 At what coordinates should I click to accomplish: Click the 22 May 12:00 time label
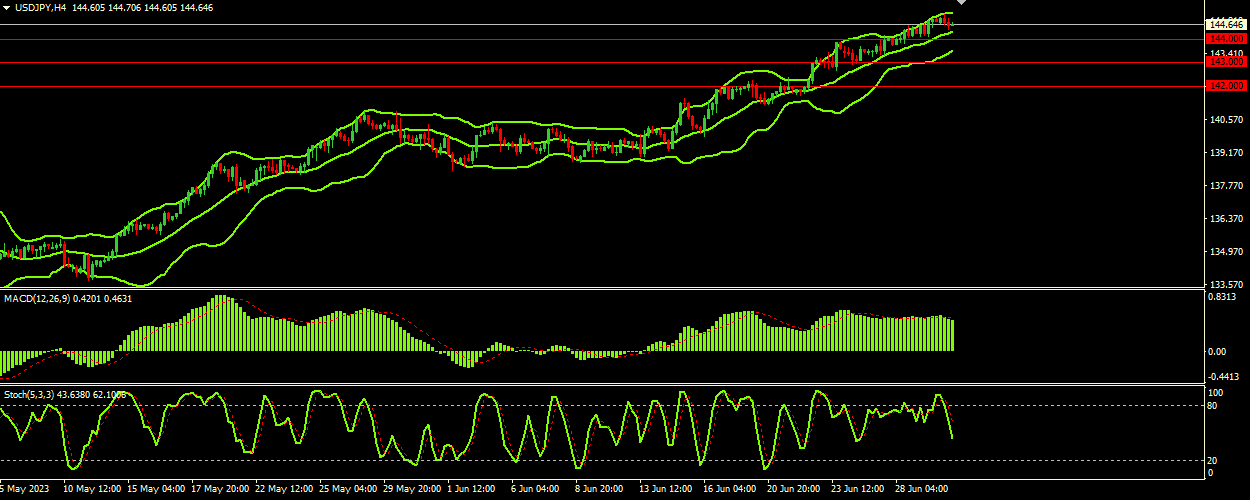click(285, 490)
